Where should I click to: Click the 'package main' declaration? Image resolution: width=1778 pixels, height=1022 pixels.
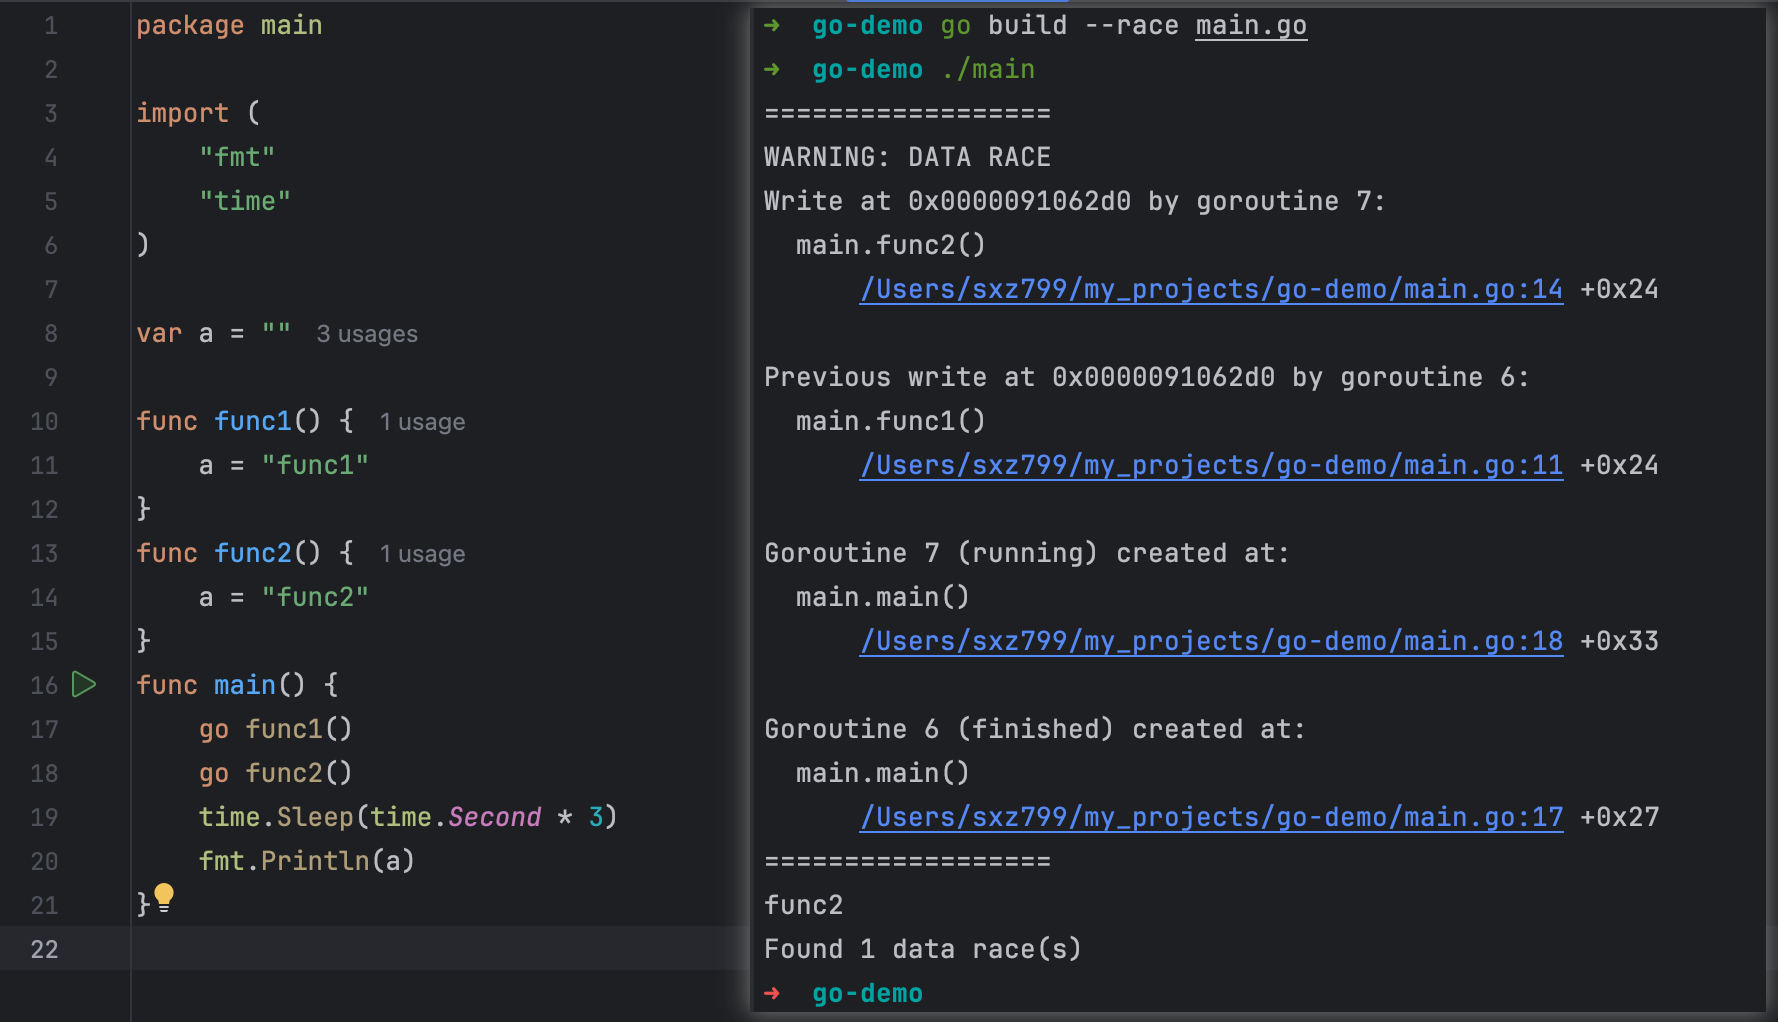point(229,26)
